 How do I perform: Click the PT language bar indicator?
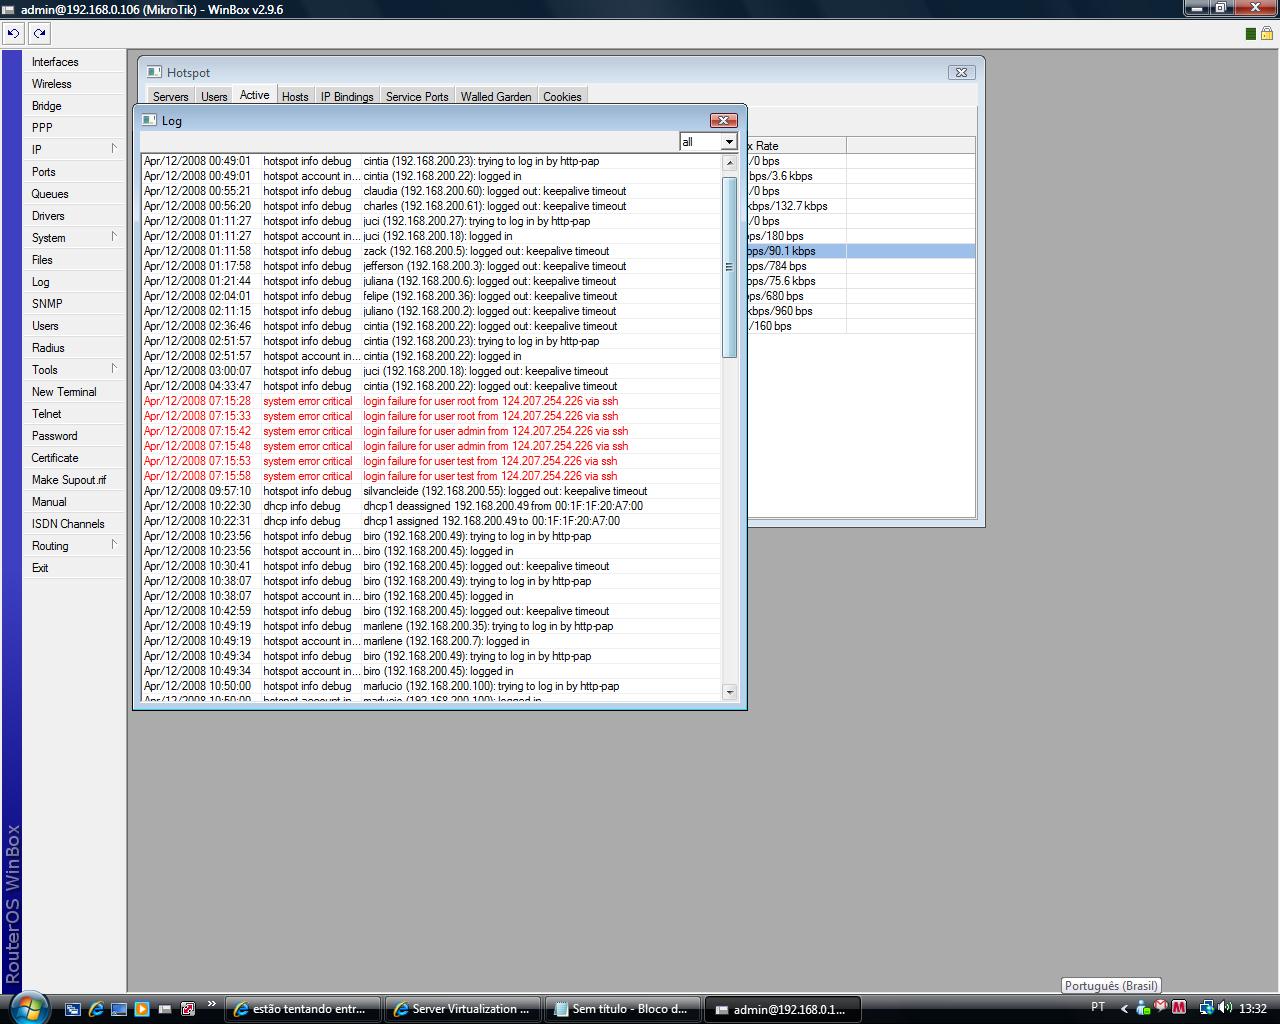click(1098, 1007)
